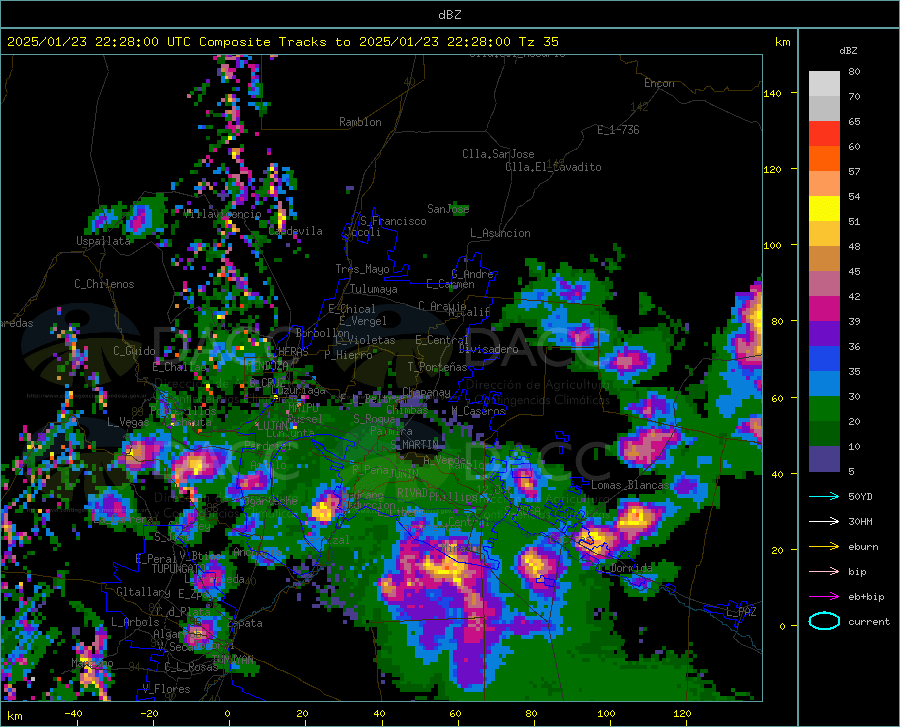The image size is (900, 727).
Task: Select the purple 36-39 dBZ swatch
Action: click(824, 333)
